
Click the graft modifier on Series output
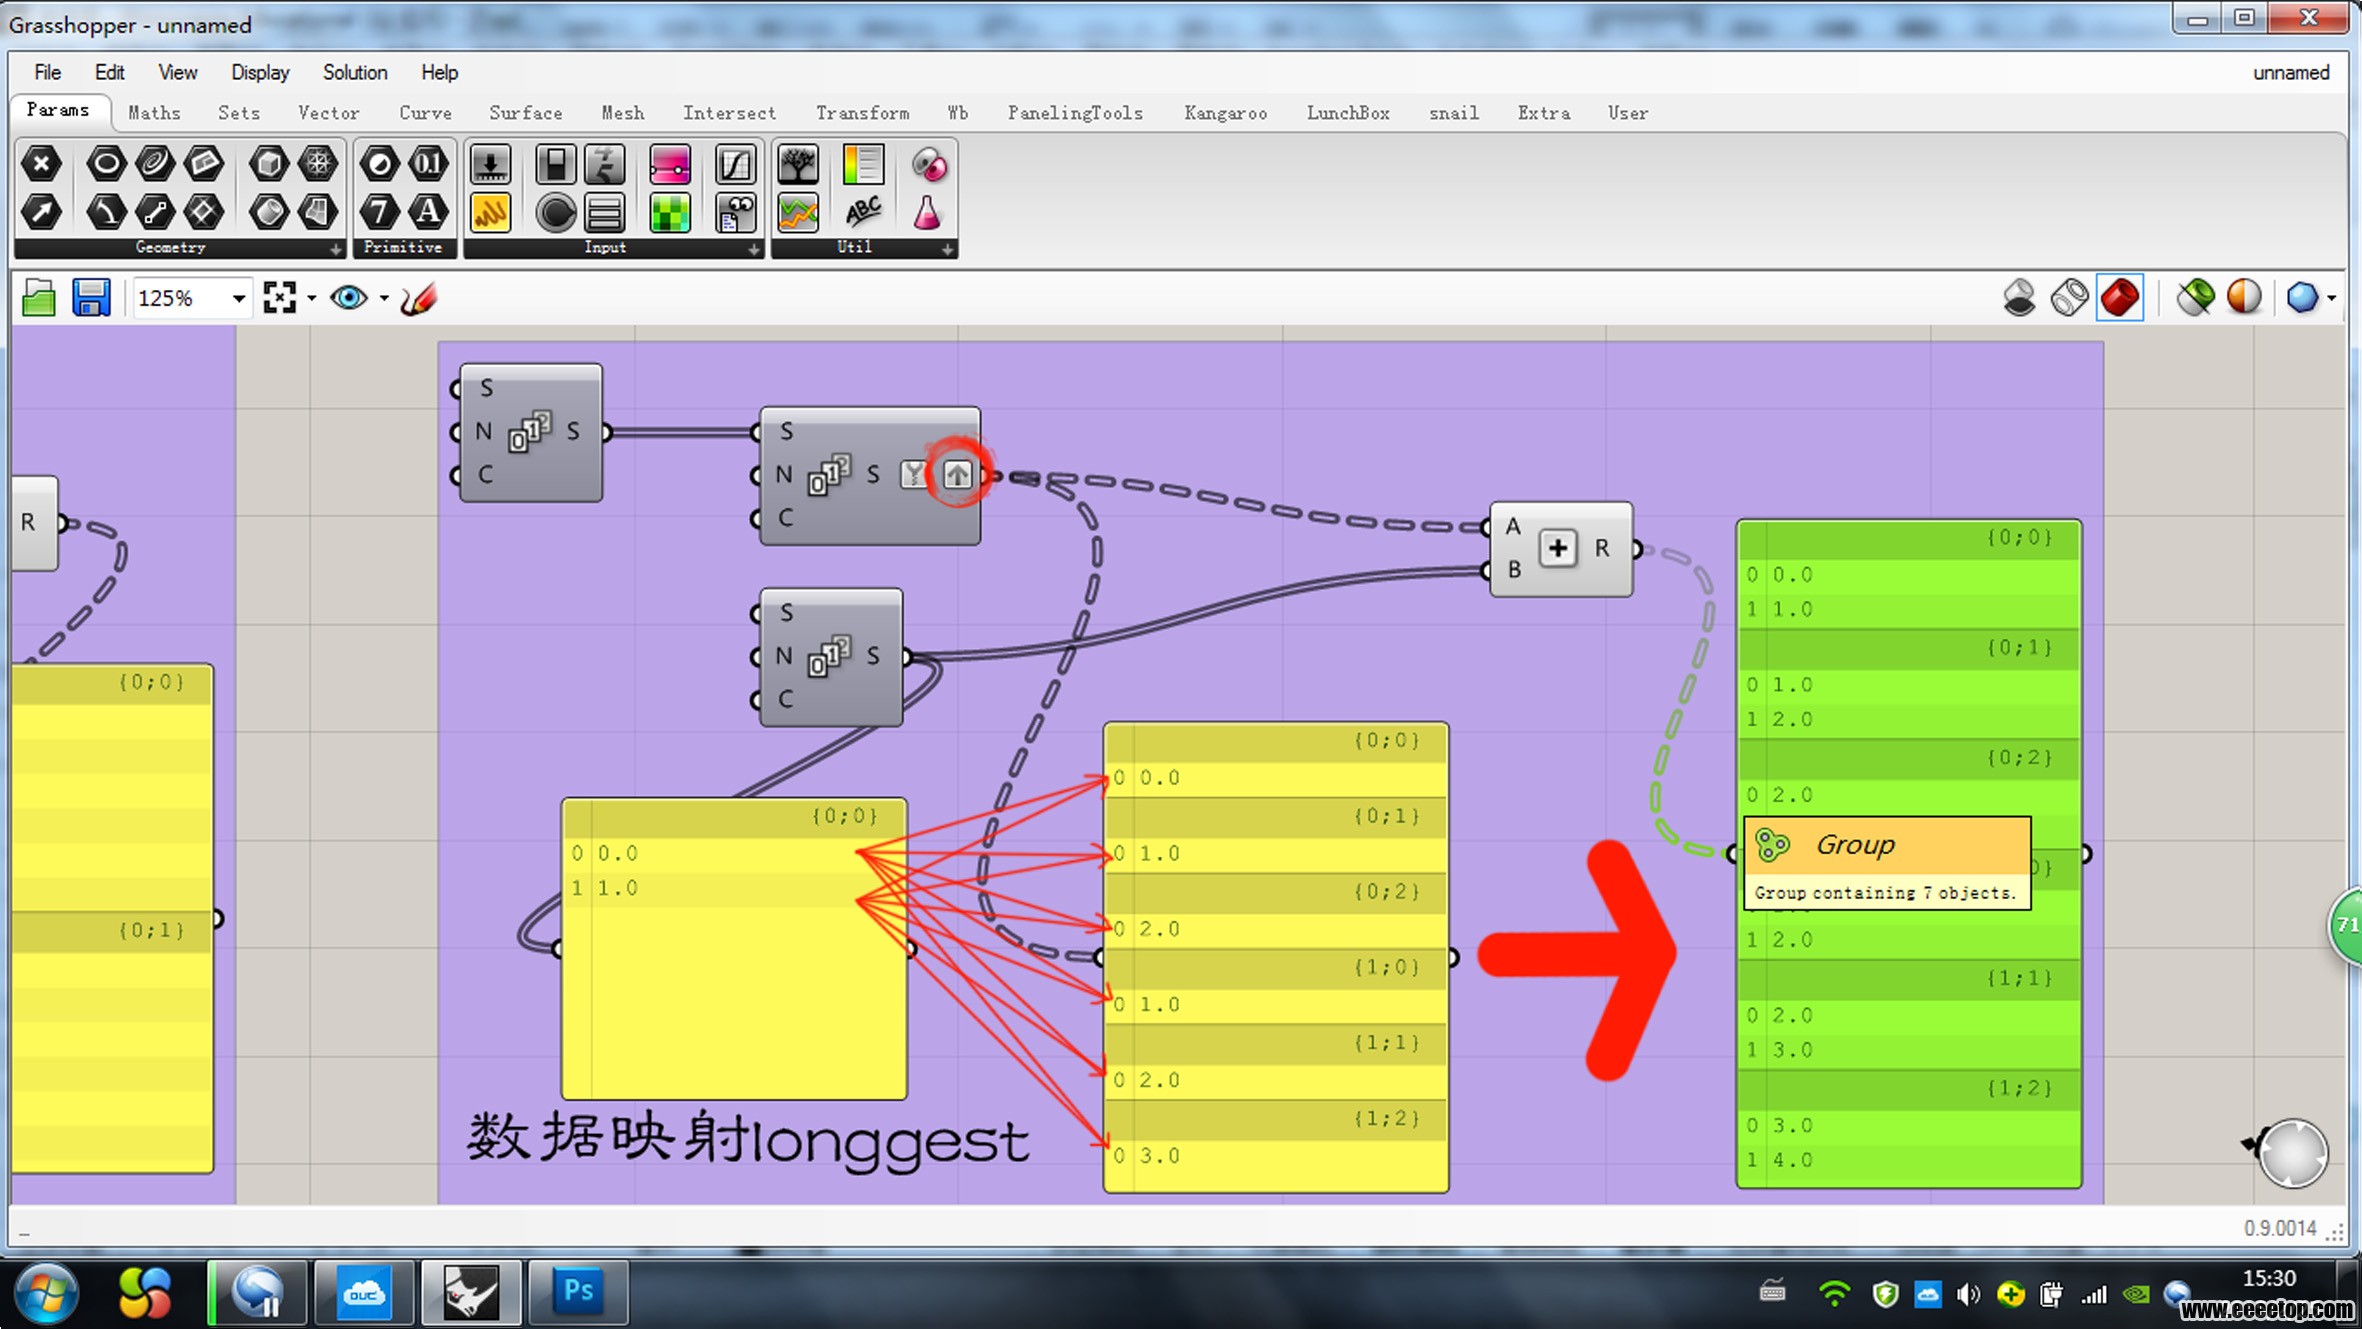tap(957, 474)
